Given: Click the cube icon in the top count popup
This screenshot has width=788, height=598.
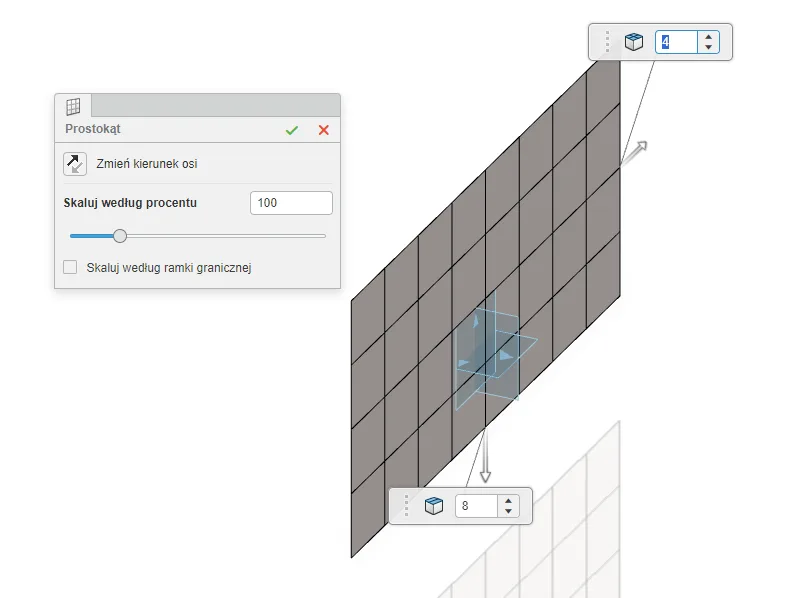Looking at the screenshot, I should pyautogui.click(x=634, y=42).
